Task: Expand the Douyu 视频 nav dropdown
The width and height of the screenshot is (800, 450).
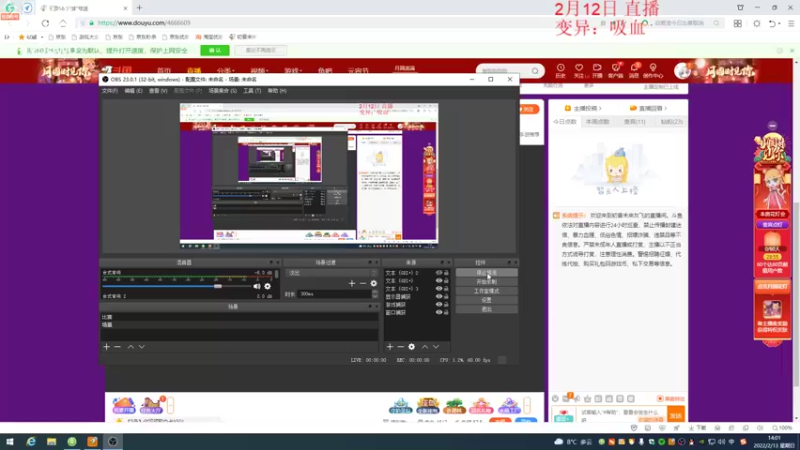Action: 259,70
